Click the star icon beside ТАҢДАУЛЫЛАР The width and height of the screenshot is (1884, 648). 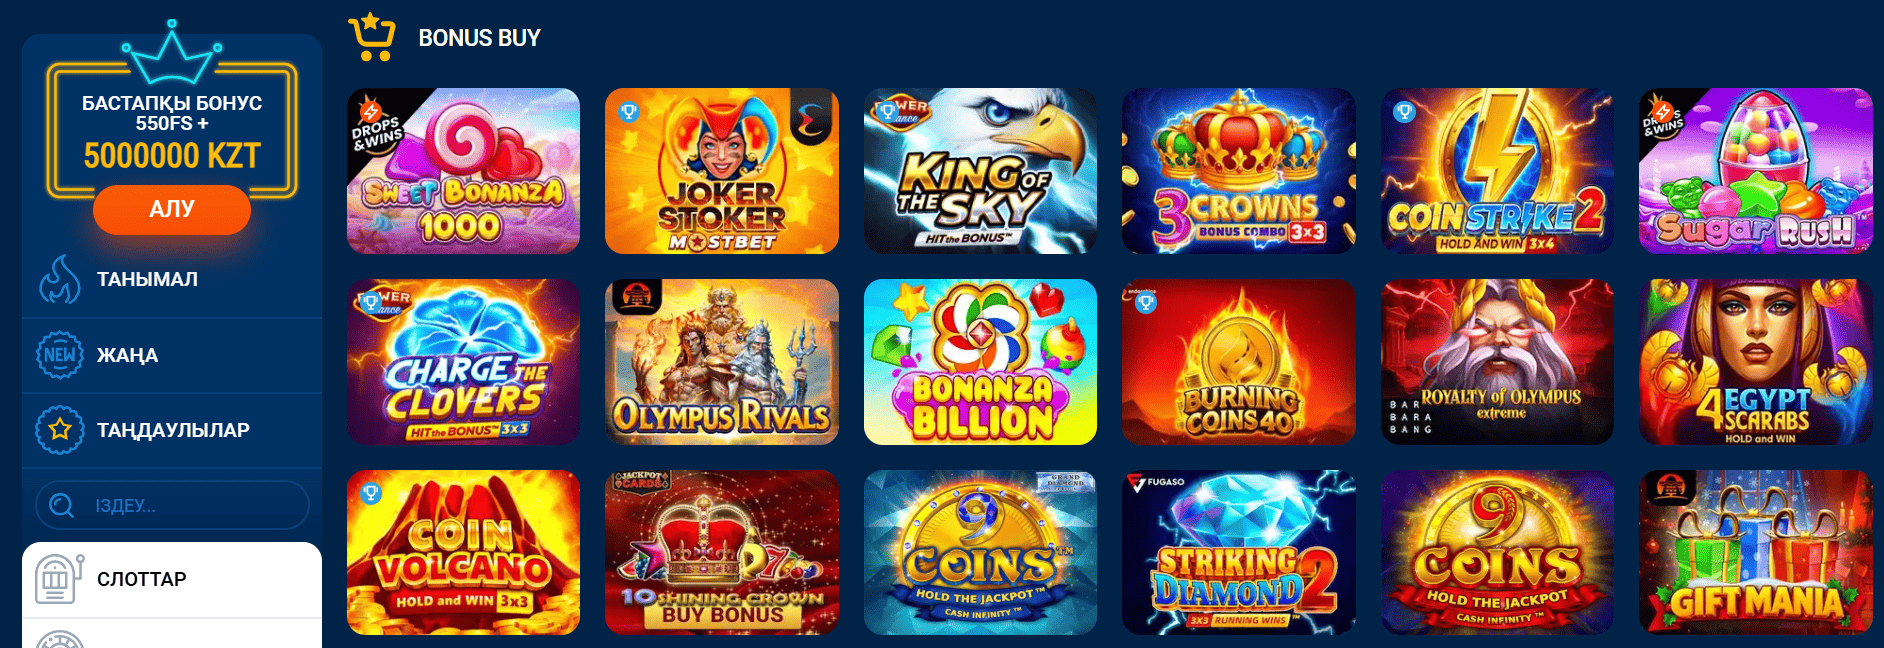point(60,430)
